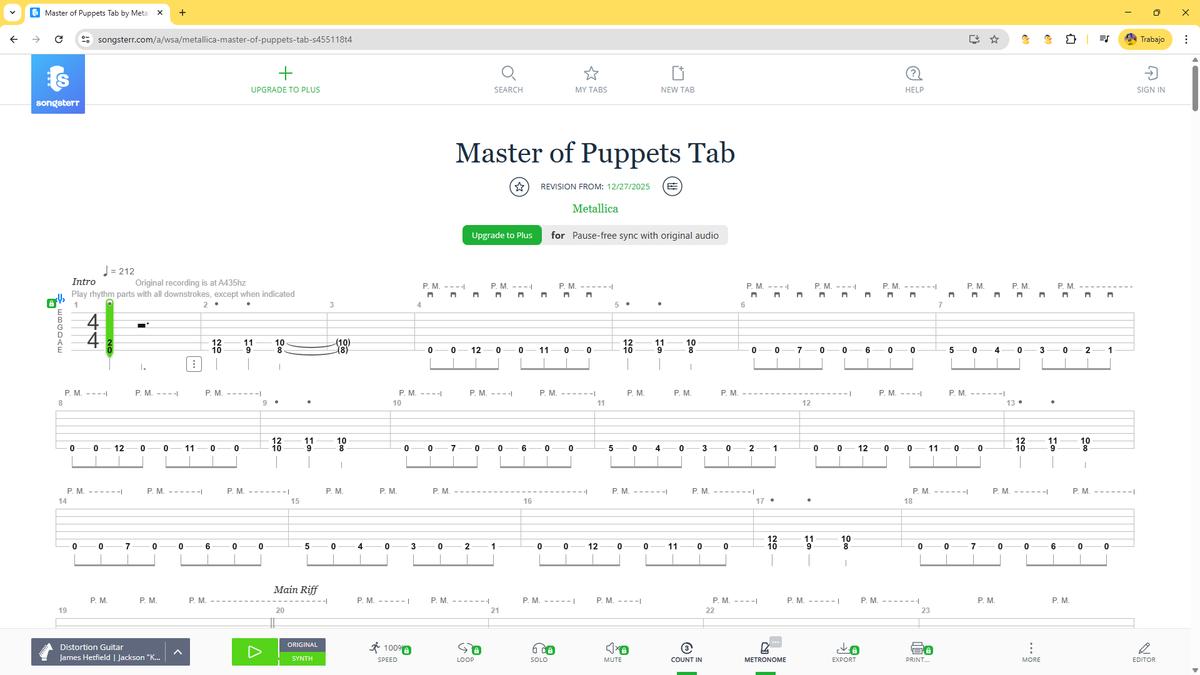Open Chrome media control icon
Viewport: 1200px width, 675px height.
coord(1103,39)
